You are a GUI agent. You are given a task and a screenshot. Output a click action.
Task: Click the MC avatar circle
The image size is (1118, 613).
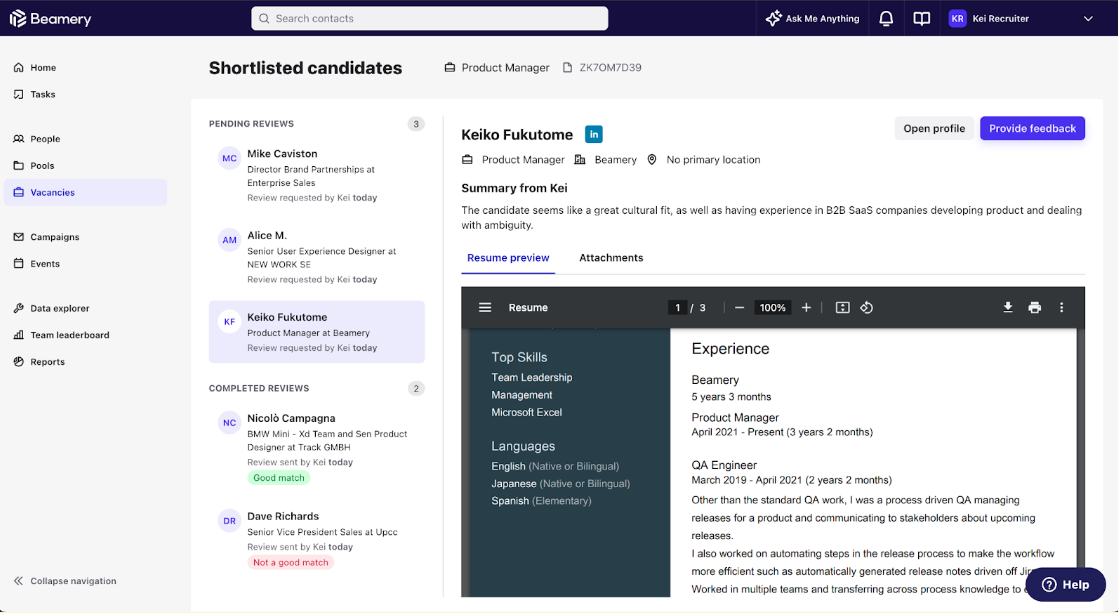229,158
